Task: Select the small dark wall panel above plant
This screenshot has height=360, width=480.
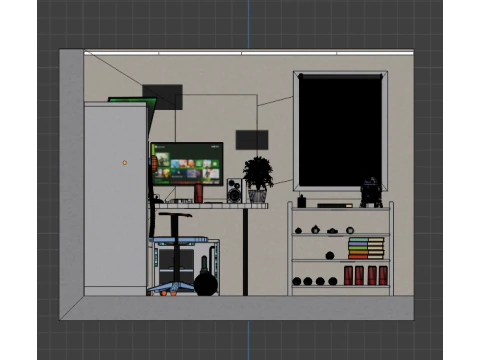Action: coord(252,140)
